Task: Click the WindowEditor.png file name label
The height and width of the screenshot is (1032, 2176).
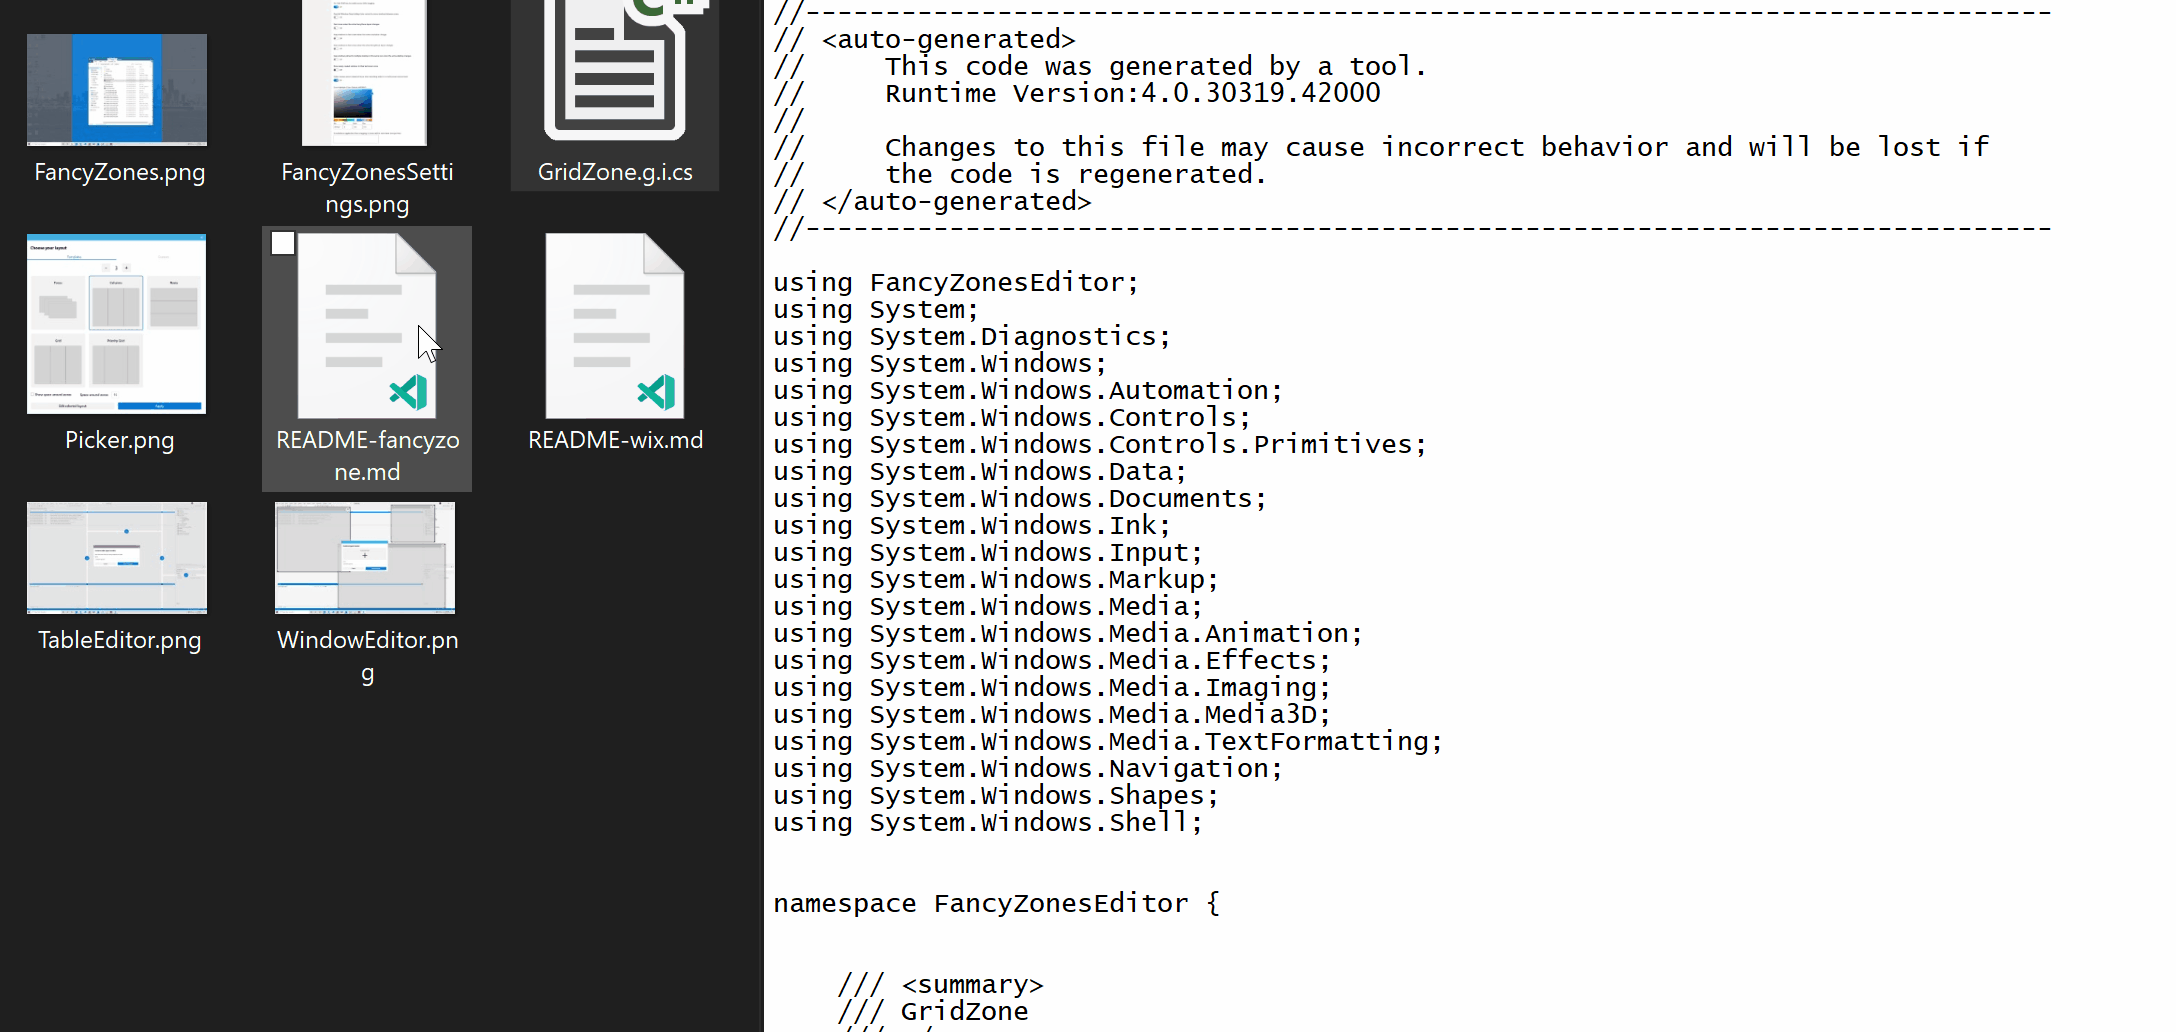Action: click(x=367, y=655)
